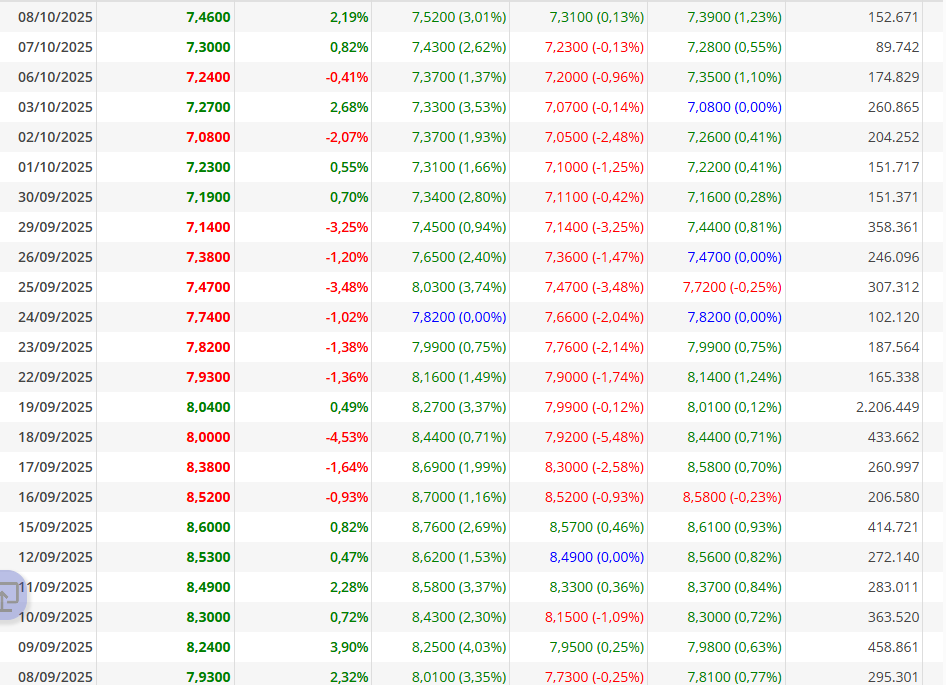The height and width of the screenshot is (685, 946).
Task: Select volume 89.742 for 07/10/2025
Action: (897, 47)
